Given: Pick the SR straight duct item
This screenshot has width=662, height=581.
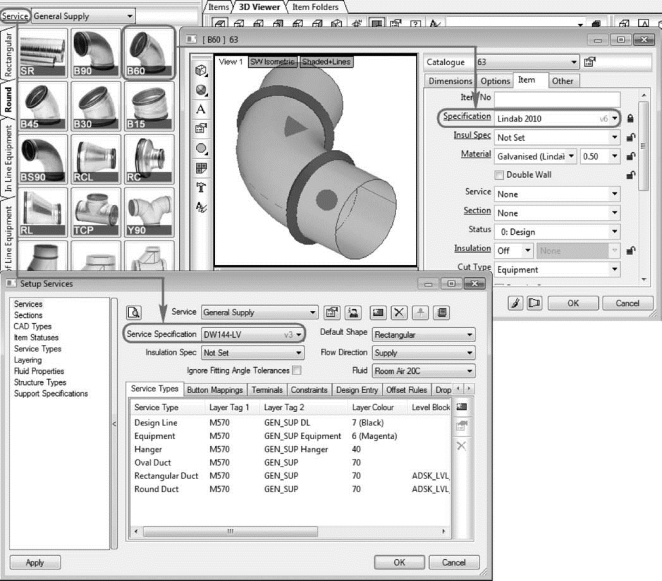Looking at the screenshot, I should click(43, 53).
